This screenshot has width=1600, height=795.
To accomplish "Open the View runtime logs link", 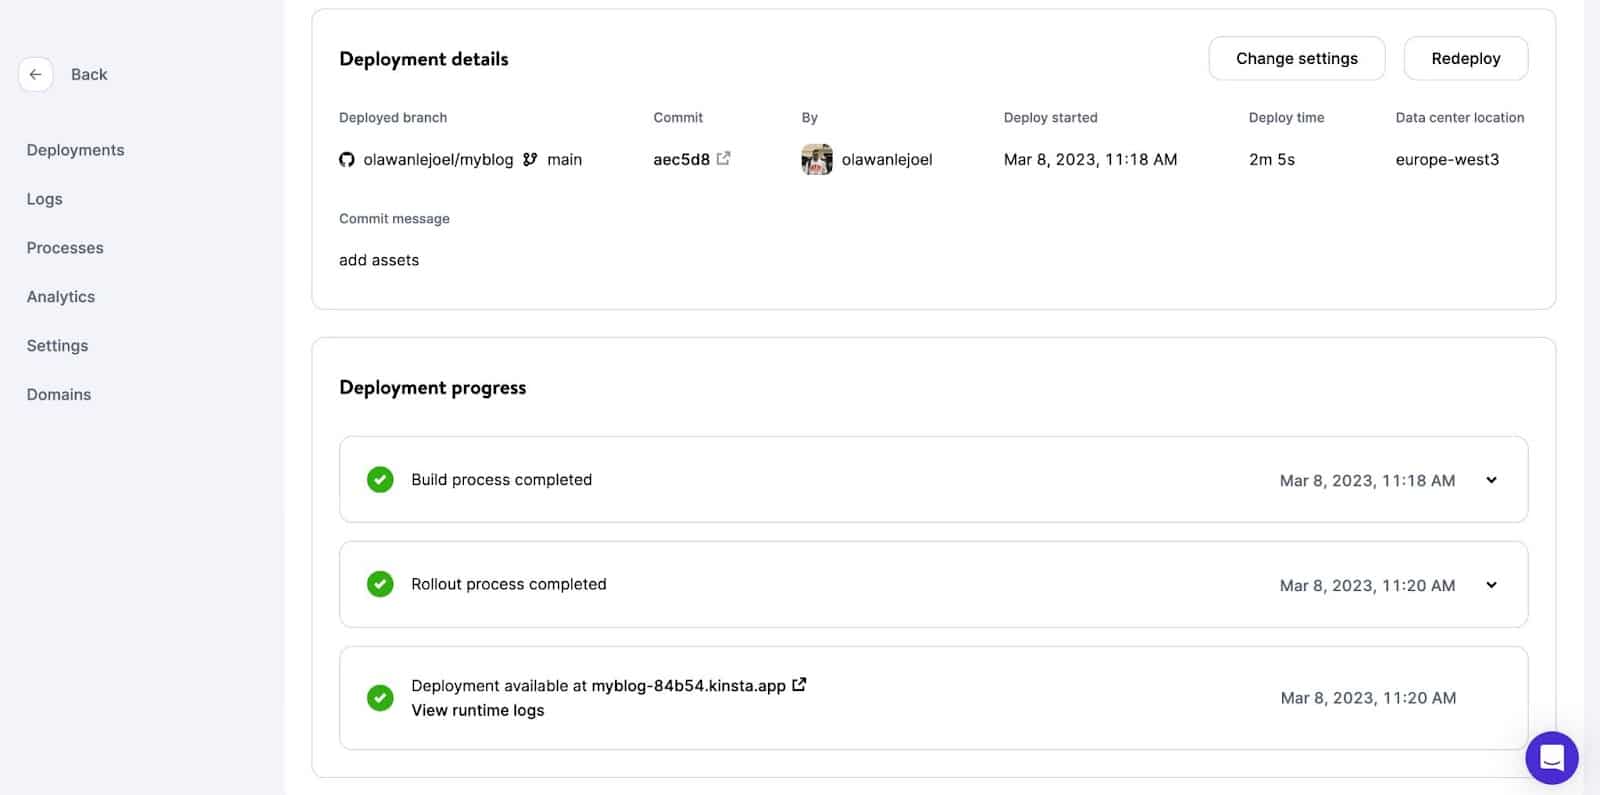I will coord(478,711).
